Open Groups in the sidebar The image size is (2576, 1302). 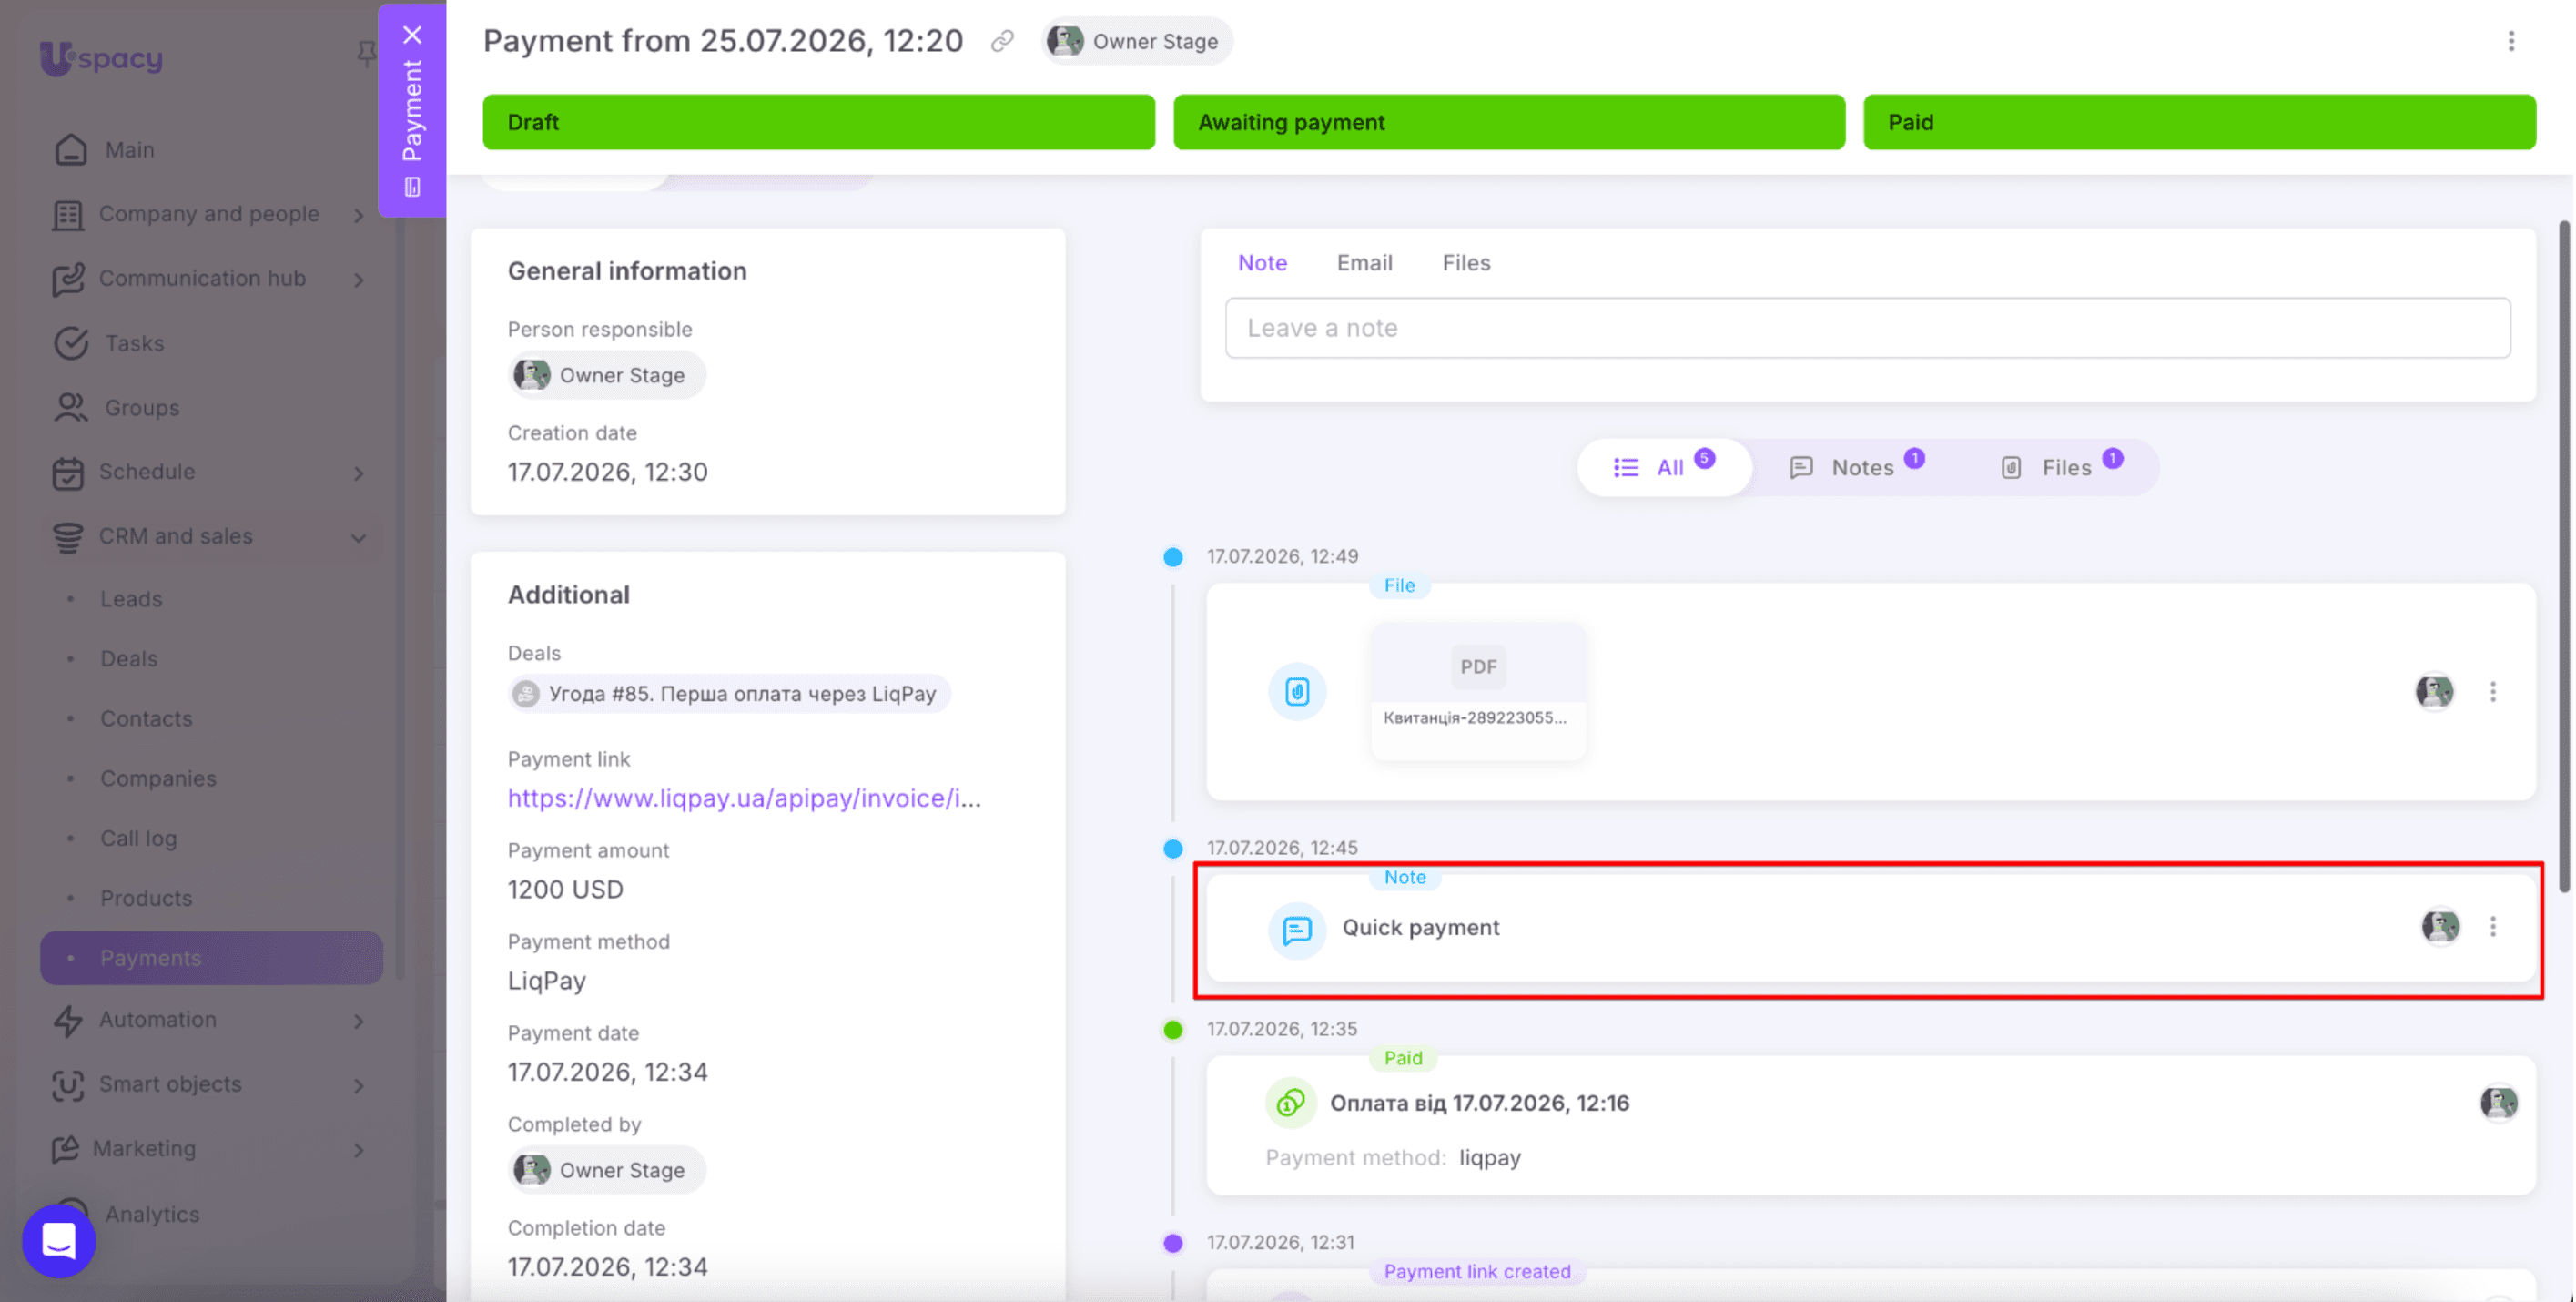coord(142,408)
